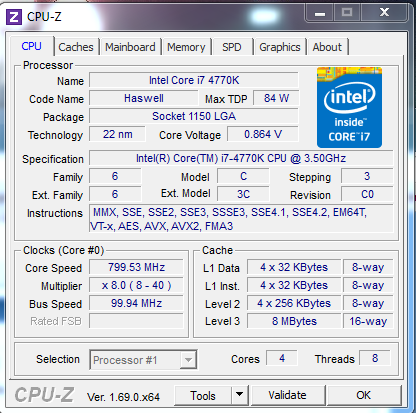
Task: Click the Haswell code name value
Action: (144, 98)
